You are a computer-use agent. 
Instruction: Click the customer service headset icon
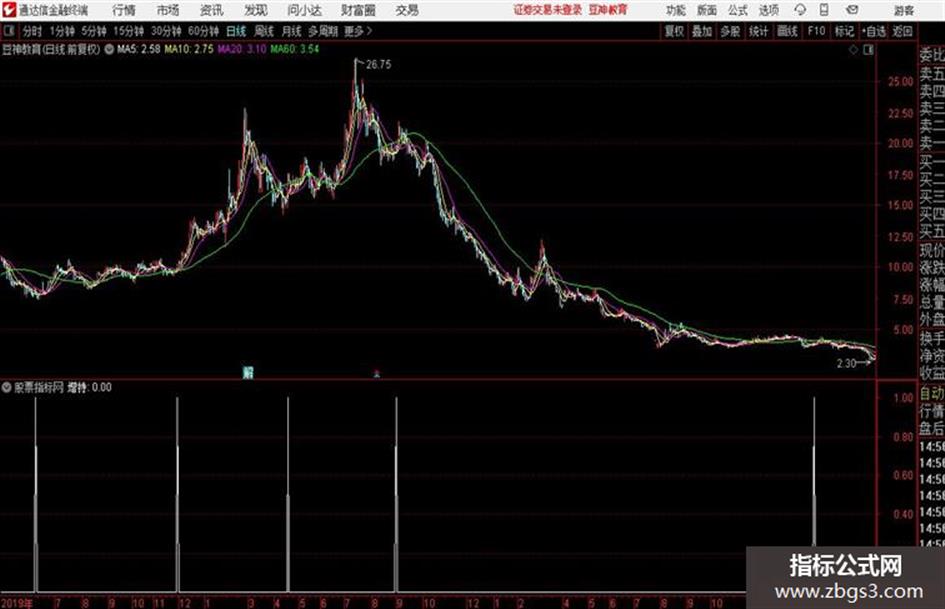coord(800,10)
